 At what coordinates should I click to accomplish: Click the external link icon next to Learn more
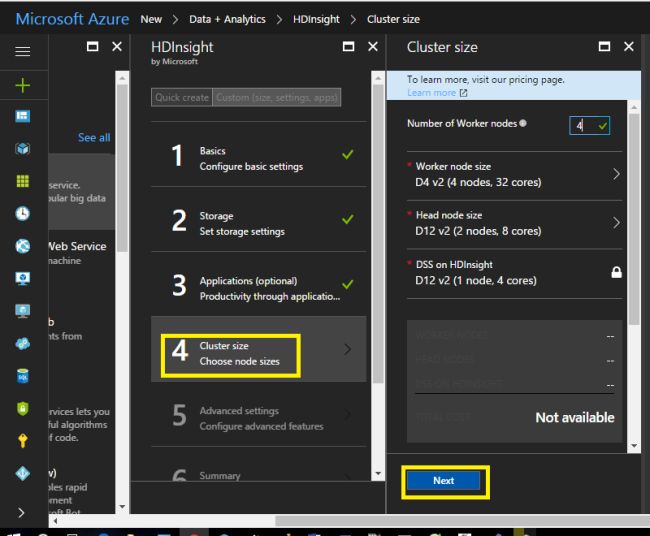[463, 93]
